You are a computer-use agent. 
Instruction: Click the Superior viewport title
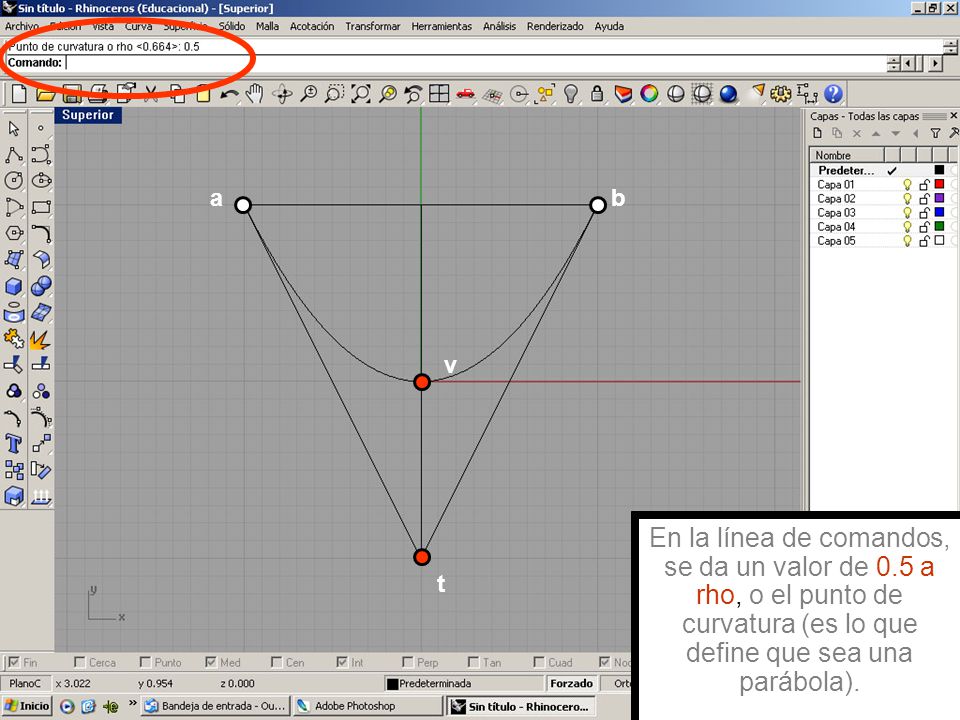88,114
